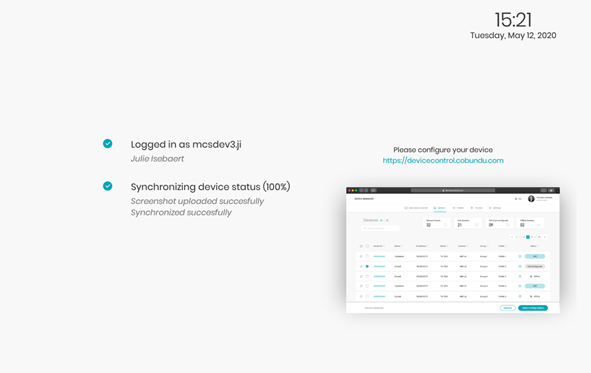Open the devicecontrol.cobundu.com link

click(443, 161)
